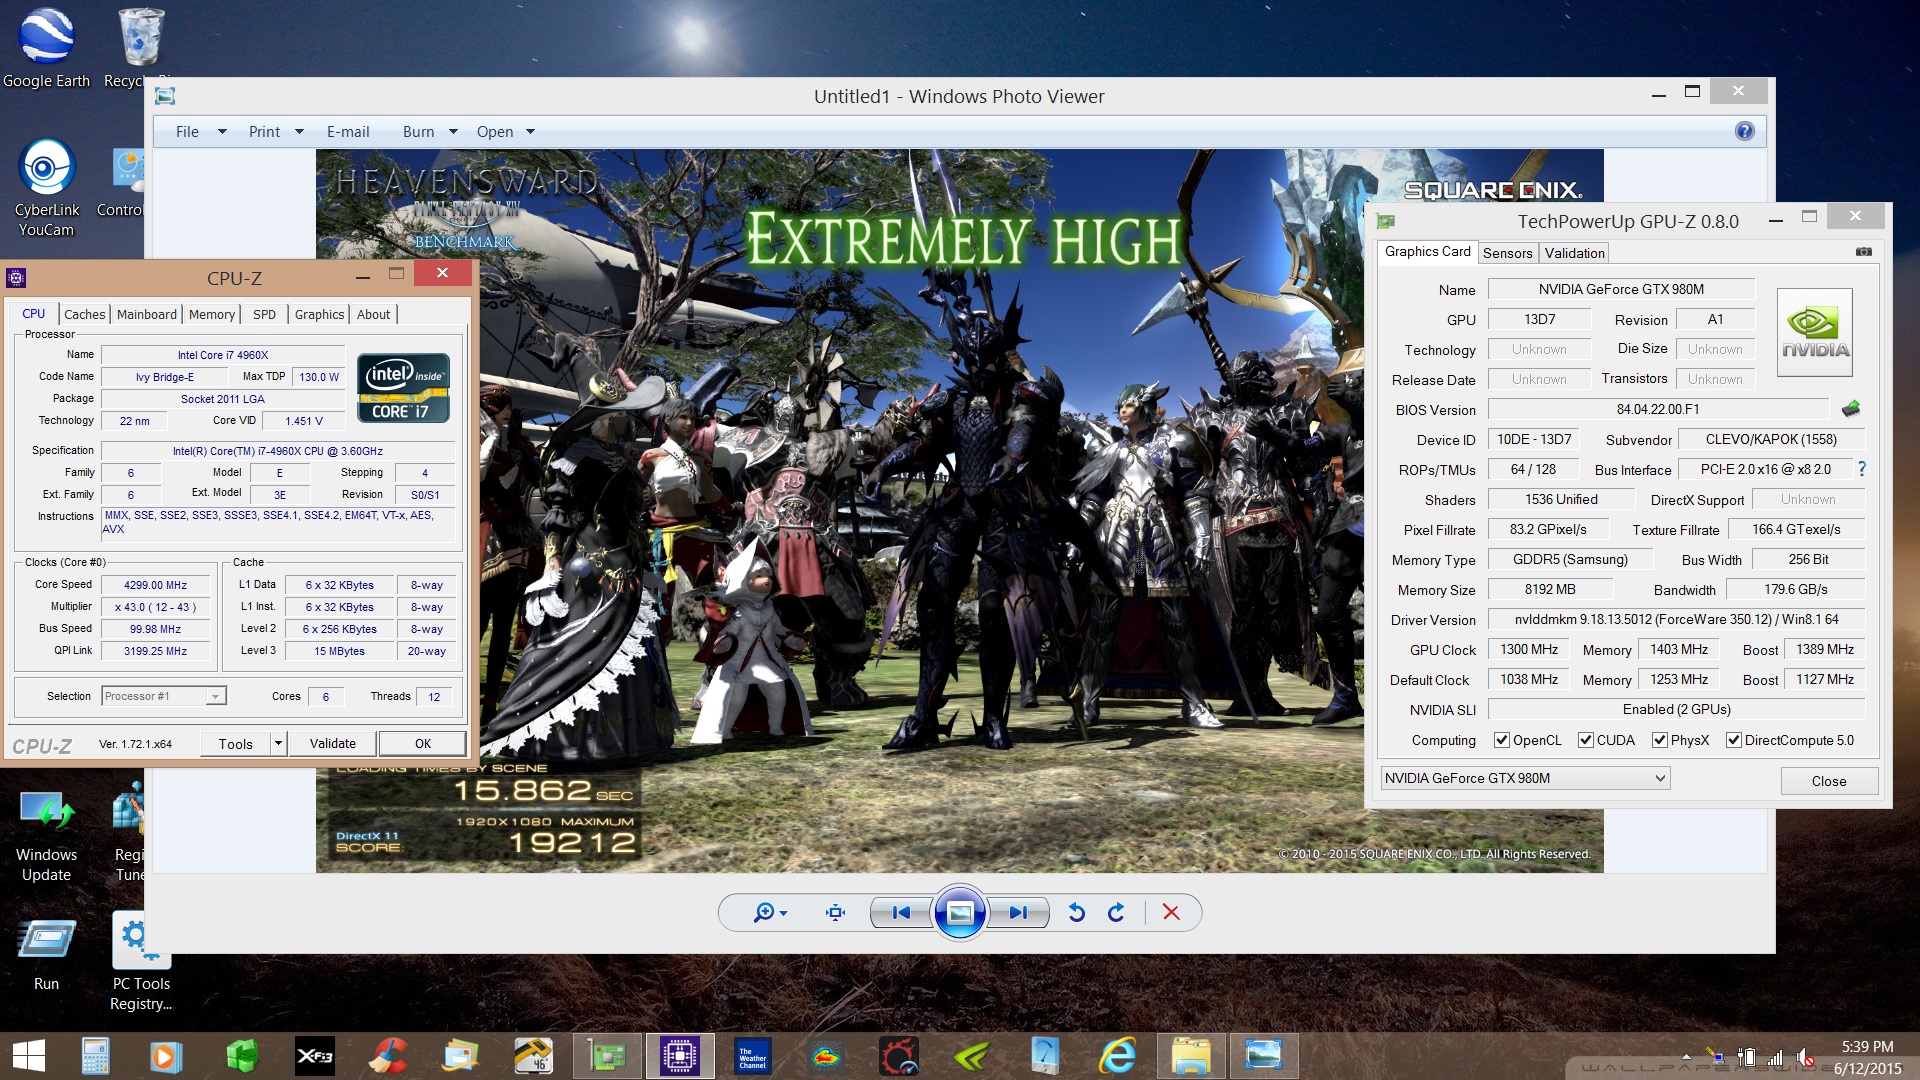Switch to CPU-Z taskbar icon
The image size is (1920, 1080).
680,1056
